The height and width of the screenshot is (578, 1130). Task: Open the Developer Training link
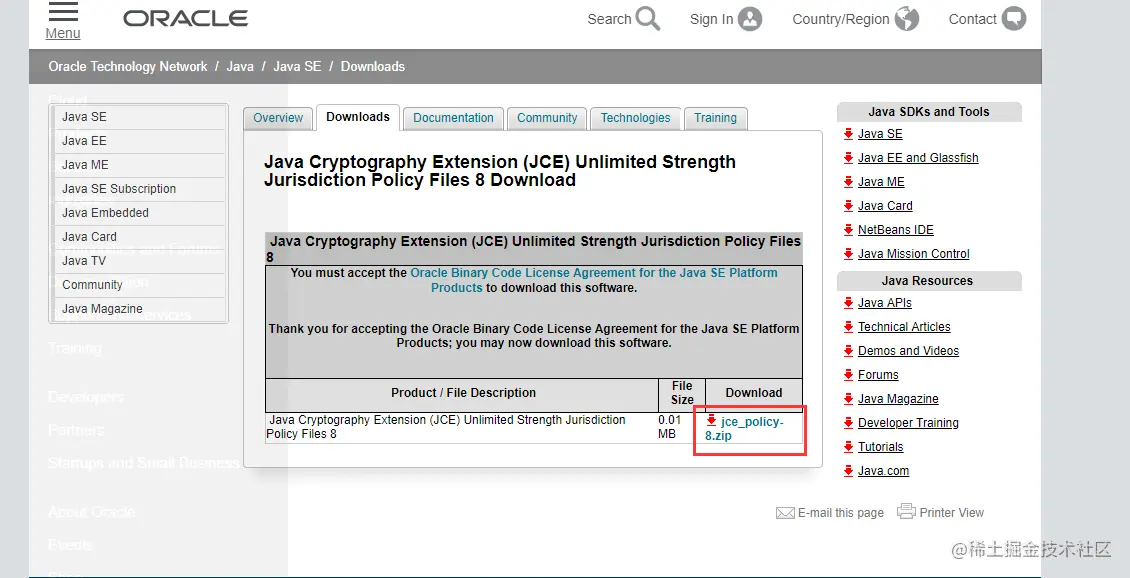point(908,423)
